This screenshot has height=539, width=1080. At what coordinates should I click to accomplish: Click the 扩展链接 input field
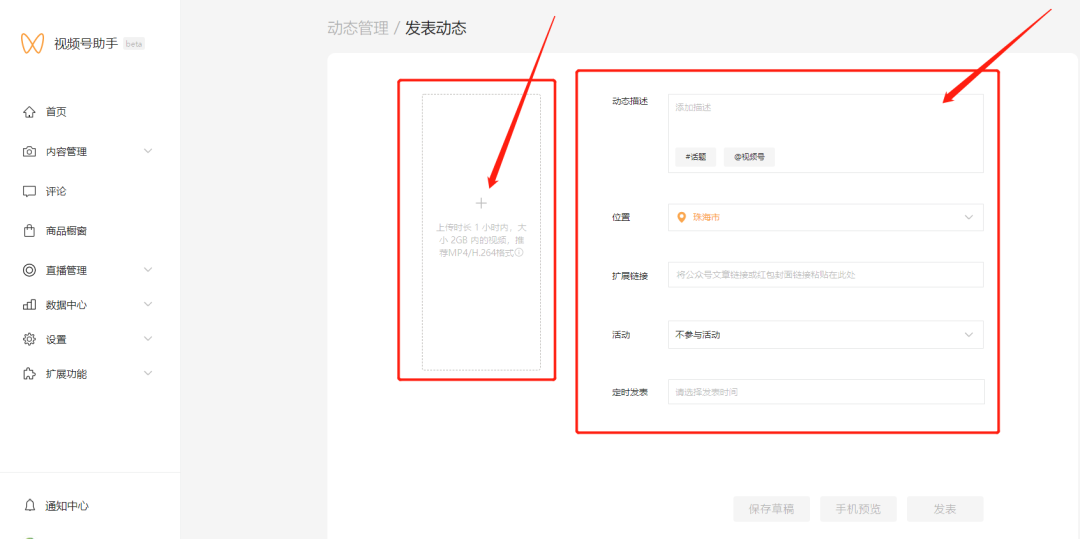coord(826,275)
